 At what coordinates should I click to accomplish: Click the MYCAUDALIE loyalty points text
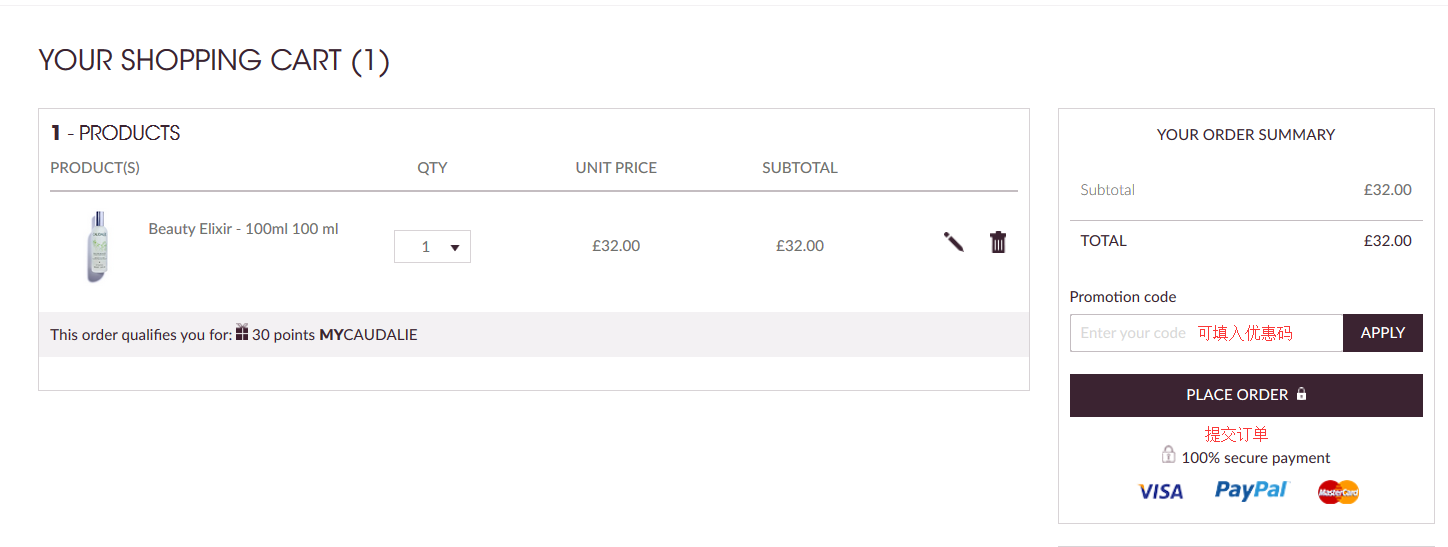tap(368, 335)
